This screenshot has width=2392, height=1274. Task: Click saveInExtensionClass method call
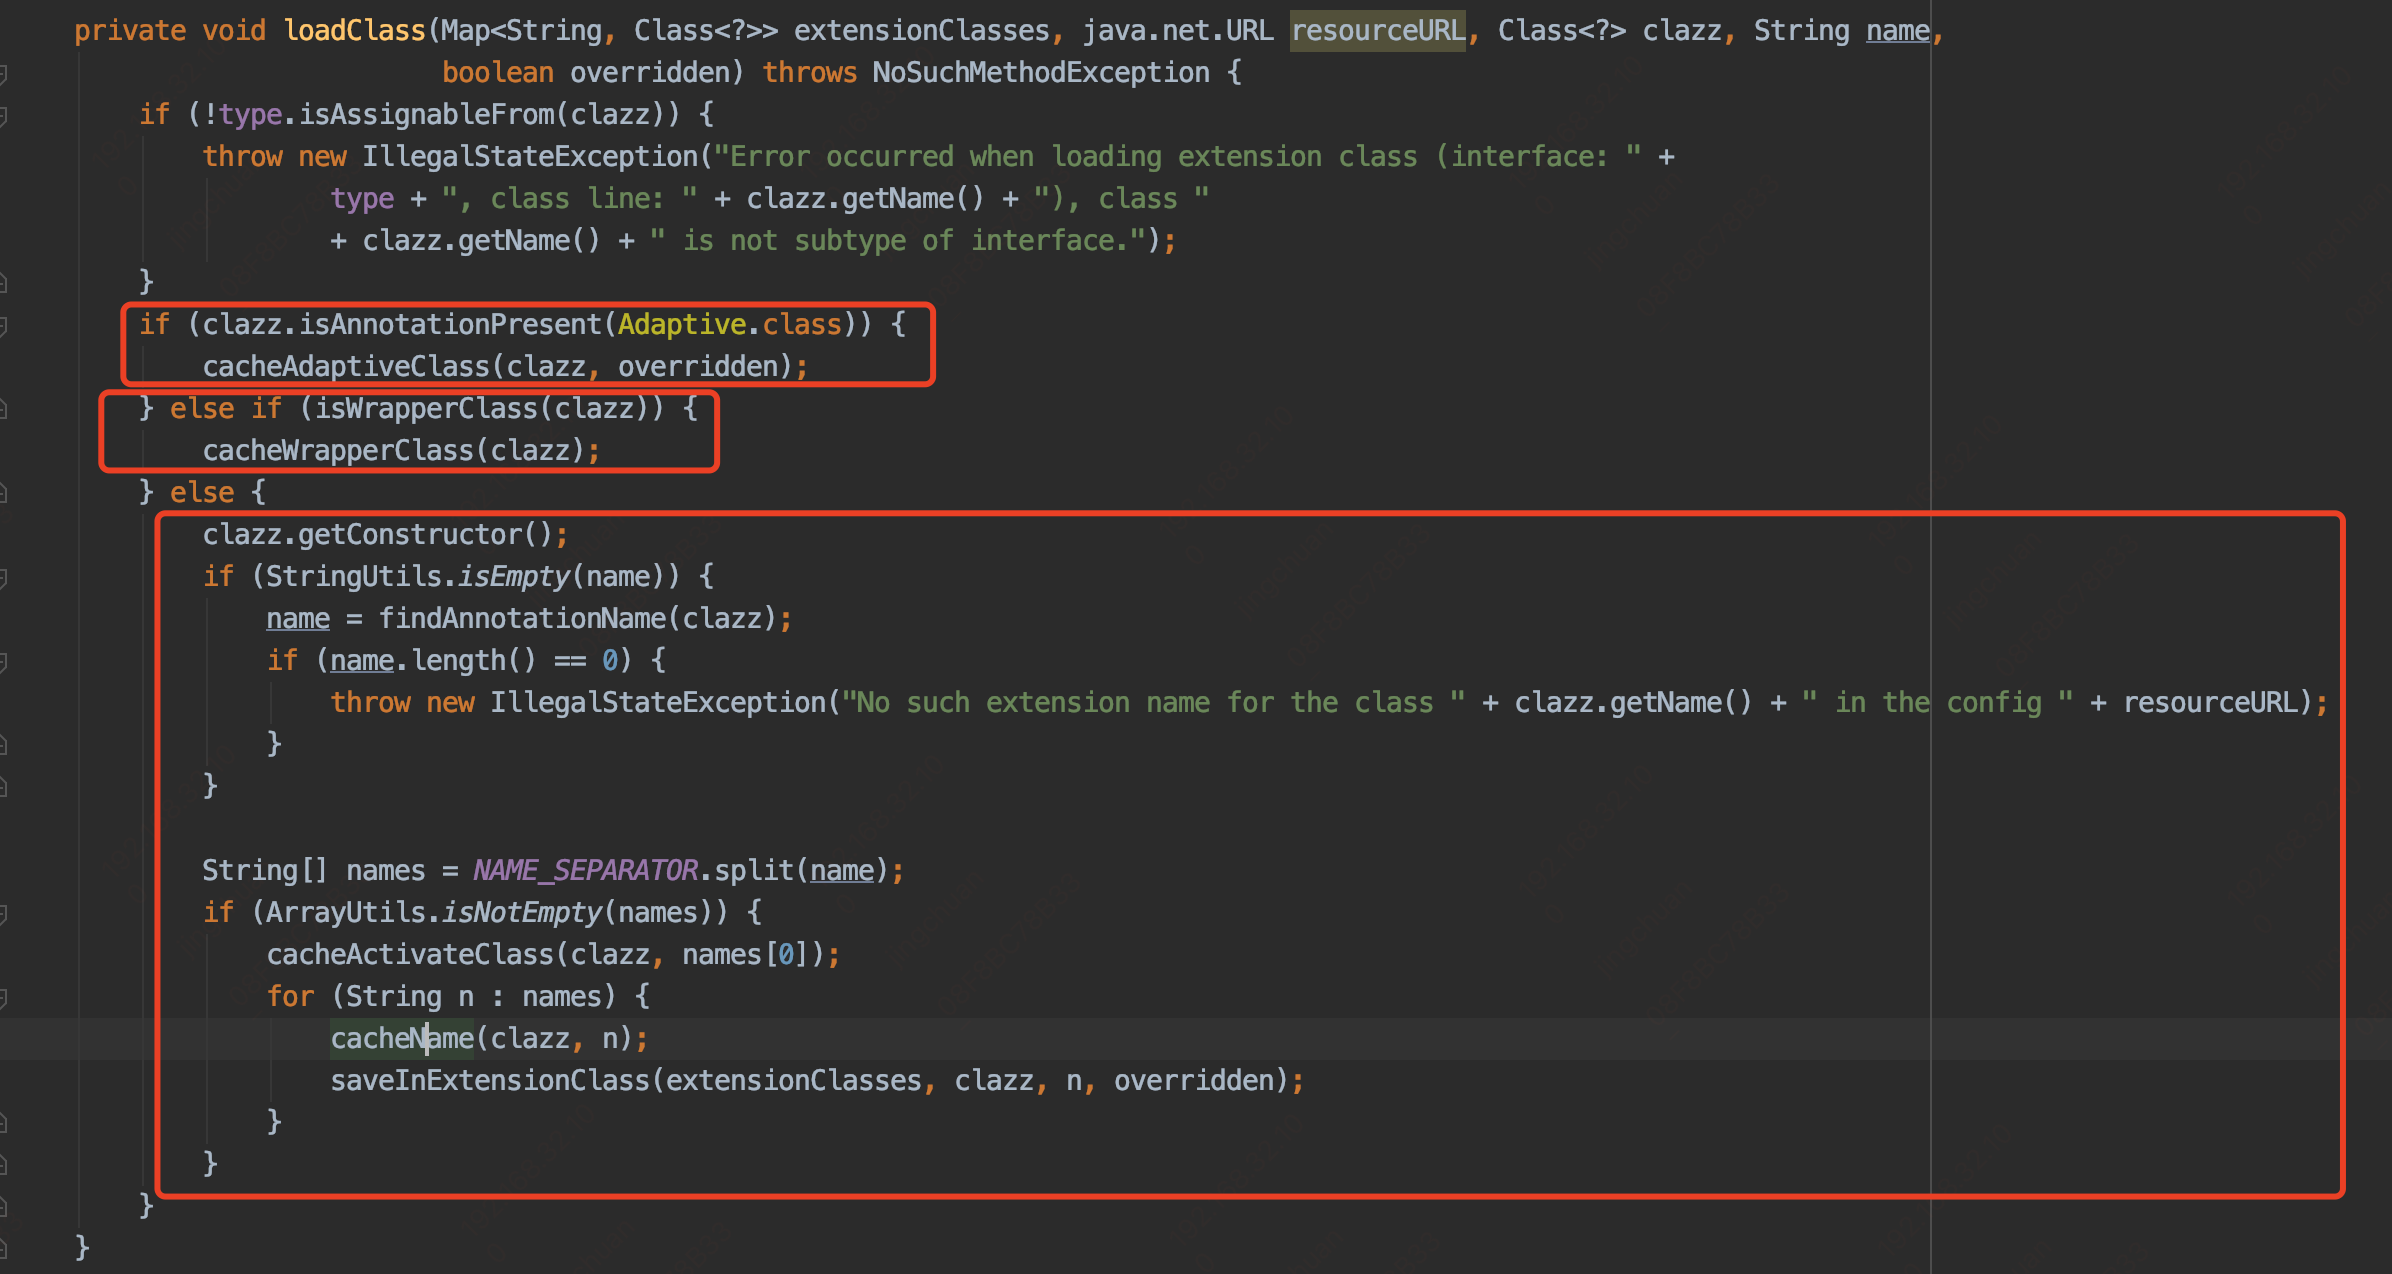[490, 1081]
